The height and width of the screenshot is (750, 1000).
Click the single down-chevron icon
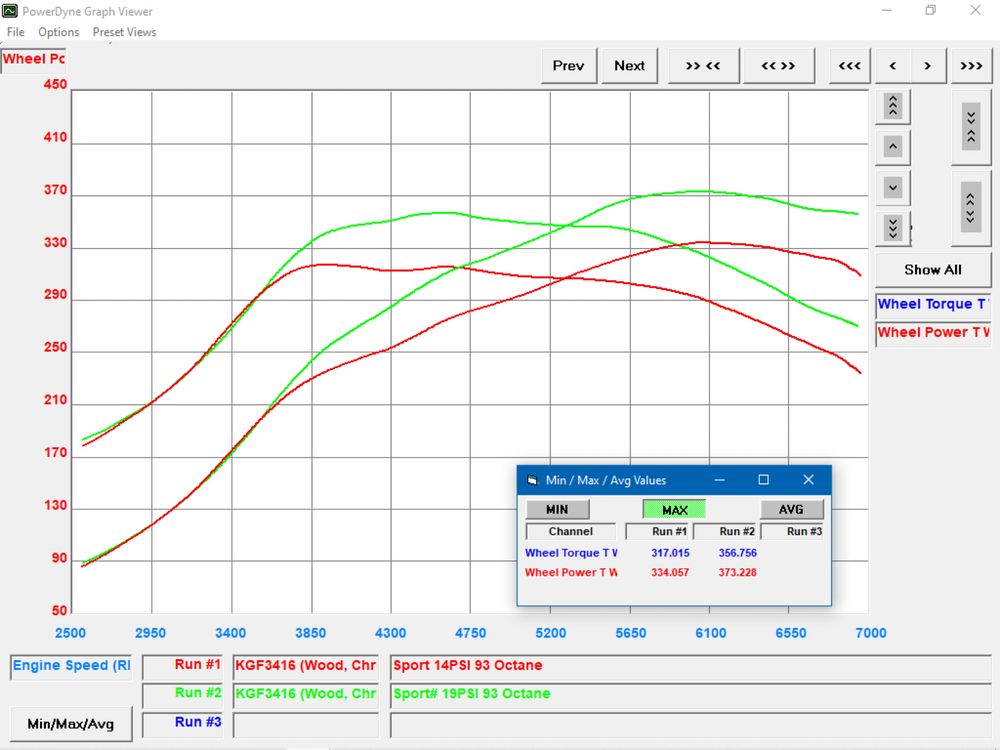tap(893, 188)
